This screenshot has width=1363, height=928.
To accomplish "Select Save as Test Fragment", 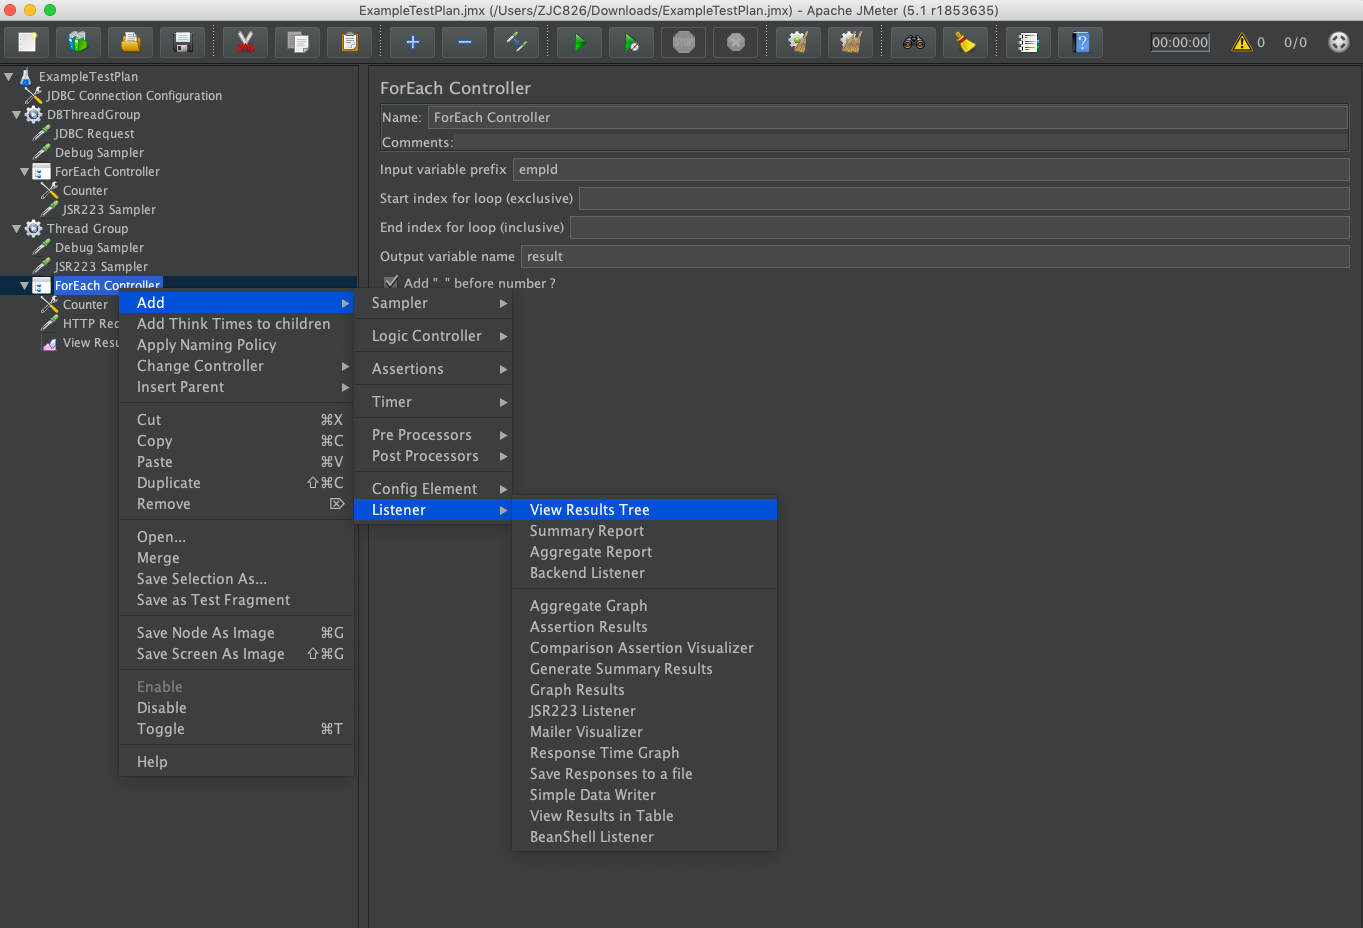I will [237, 600].
